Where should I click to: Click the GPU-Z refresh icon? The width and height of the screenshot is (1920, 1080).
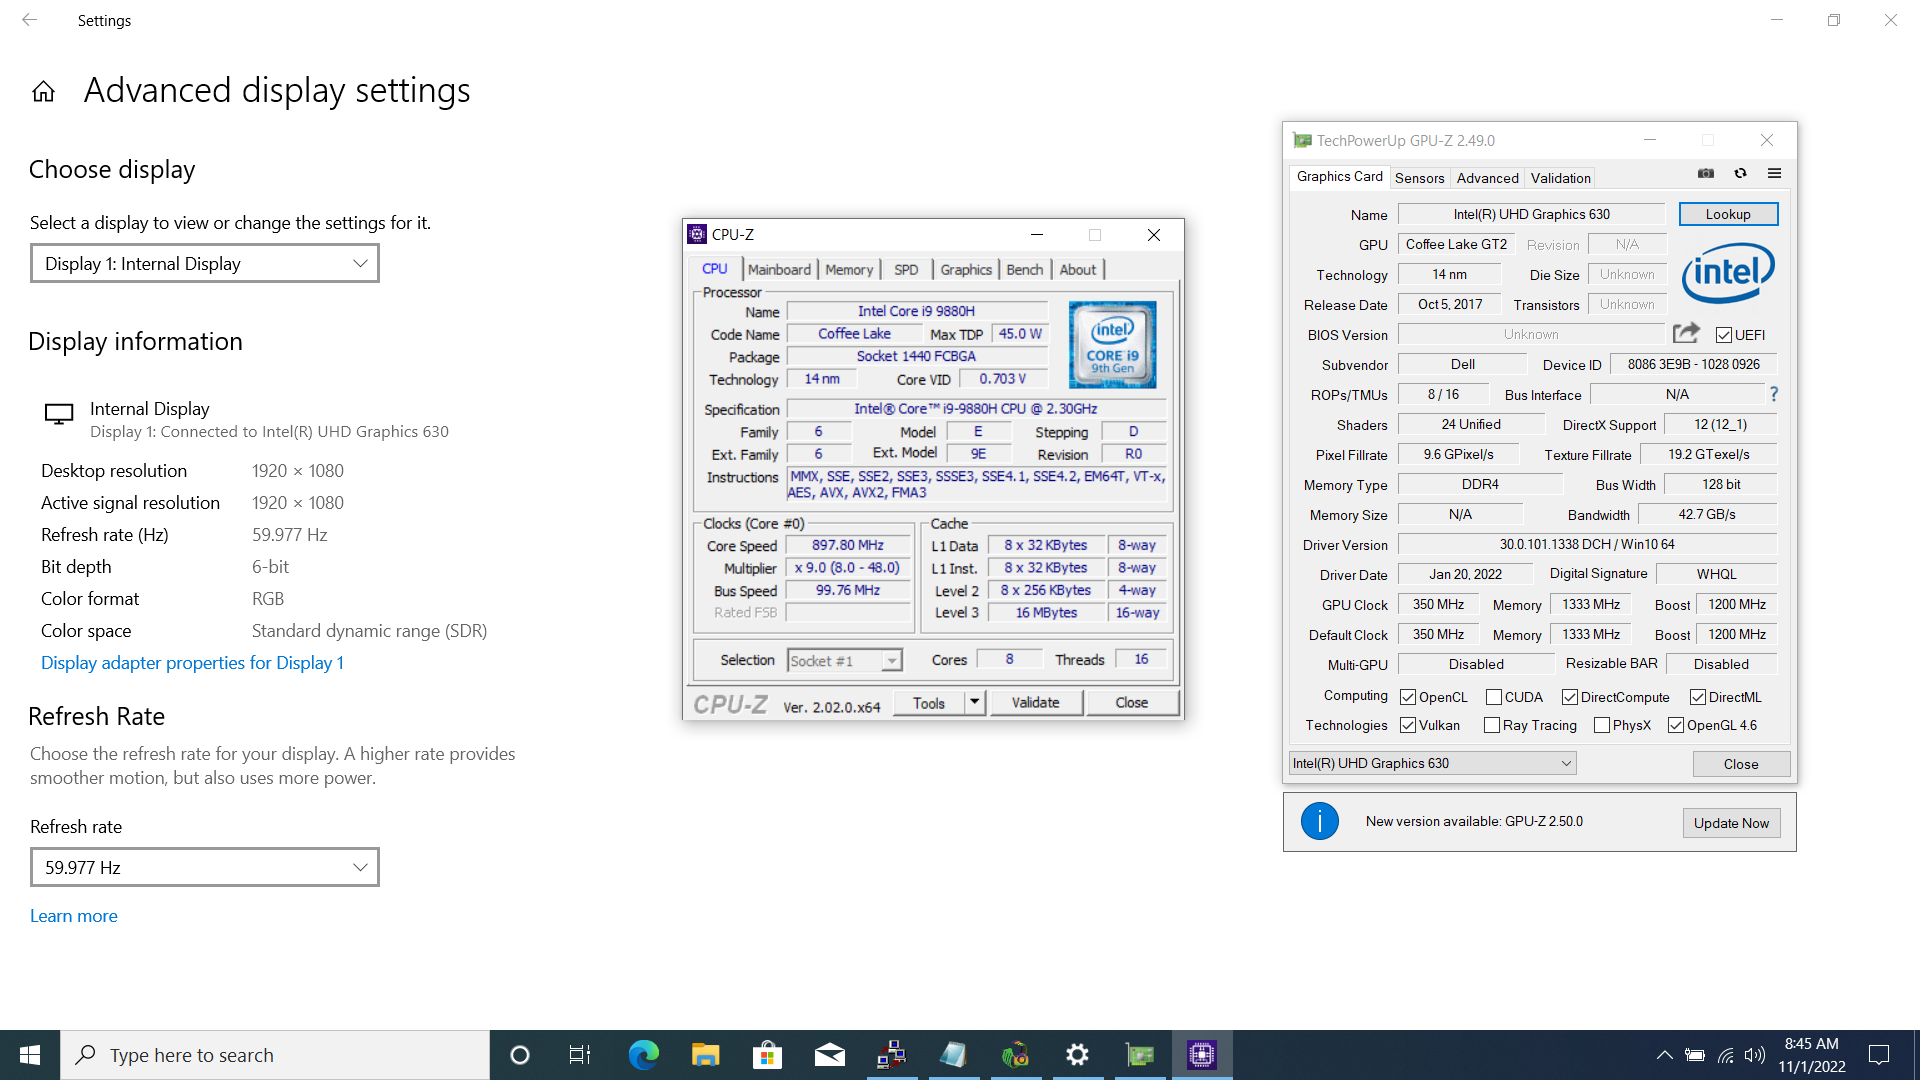(x=1740, y=173)
